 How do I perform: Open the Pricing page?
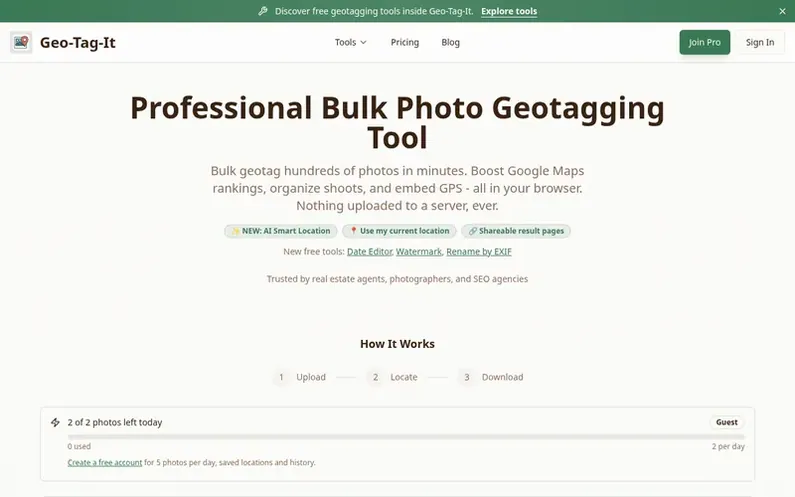[405, 43]
